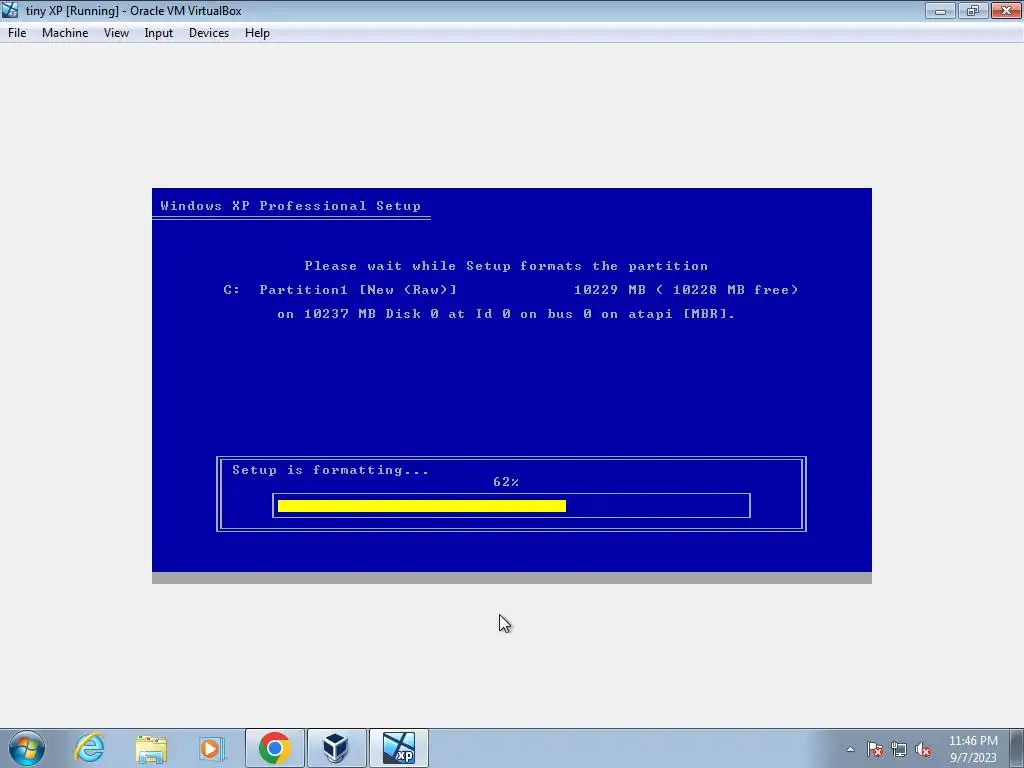Open the Help menu
1024x768 pixels.
[x=257, y=33]
